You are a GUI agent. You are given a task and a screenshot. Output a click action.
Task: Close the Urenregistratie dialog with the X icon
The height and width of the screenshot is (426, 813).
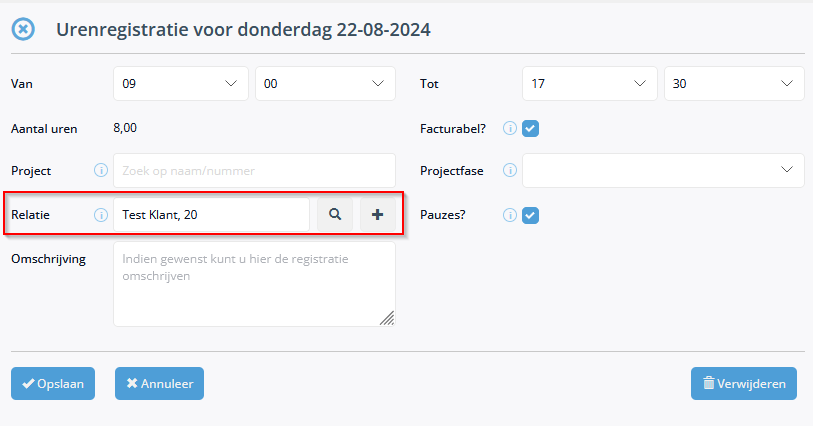click(x=23, y=29)
